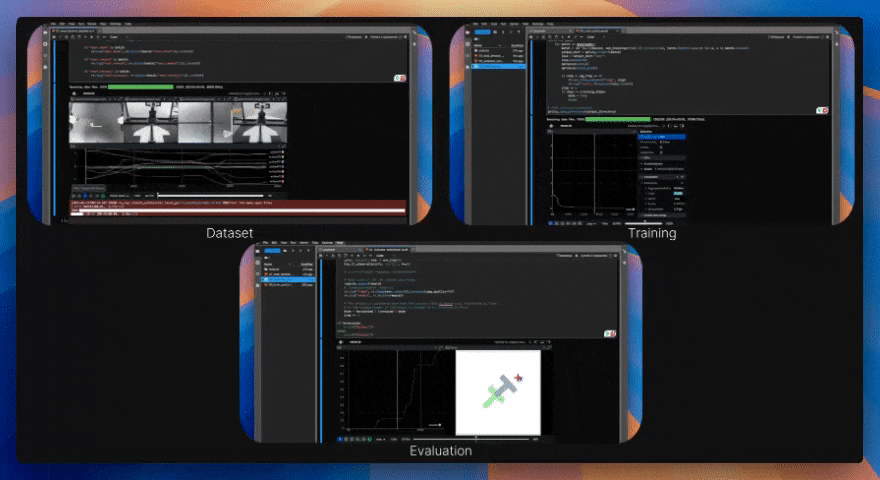The width and height of the screenshot is (880, 480).
Task: Toggle the green-red pill switch in Training notebook cell
Action: click(822, 111)
